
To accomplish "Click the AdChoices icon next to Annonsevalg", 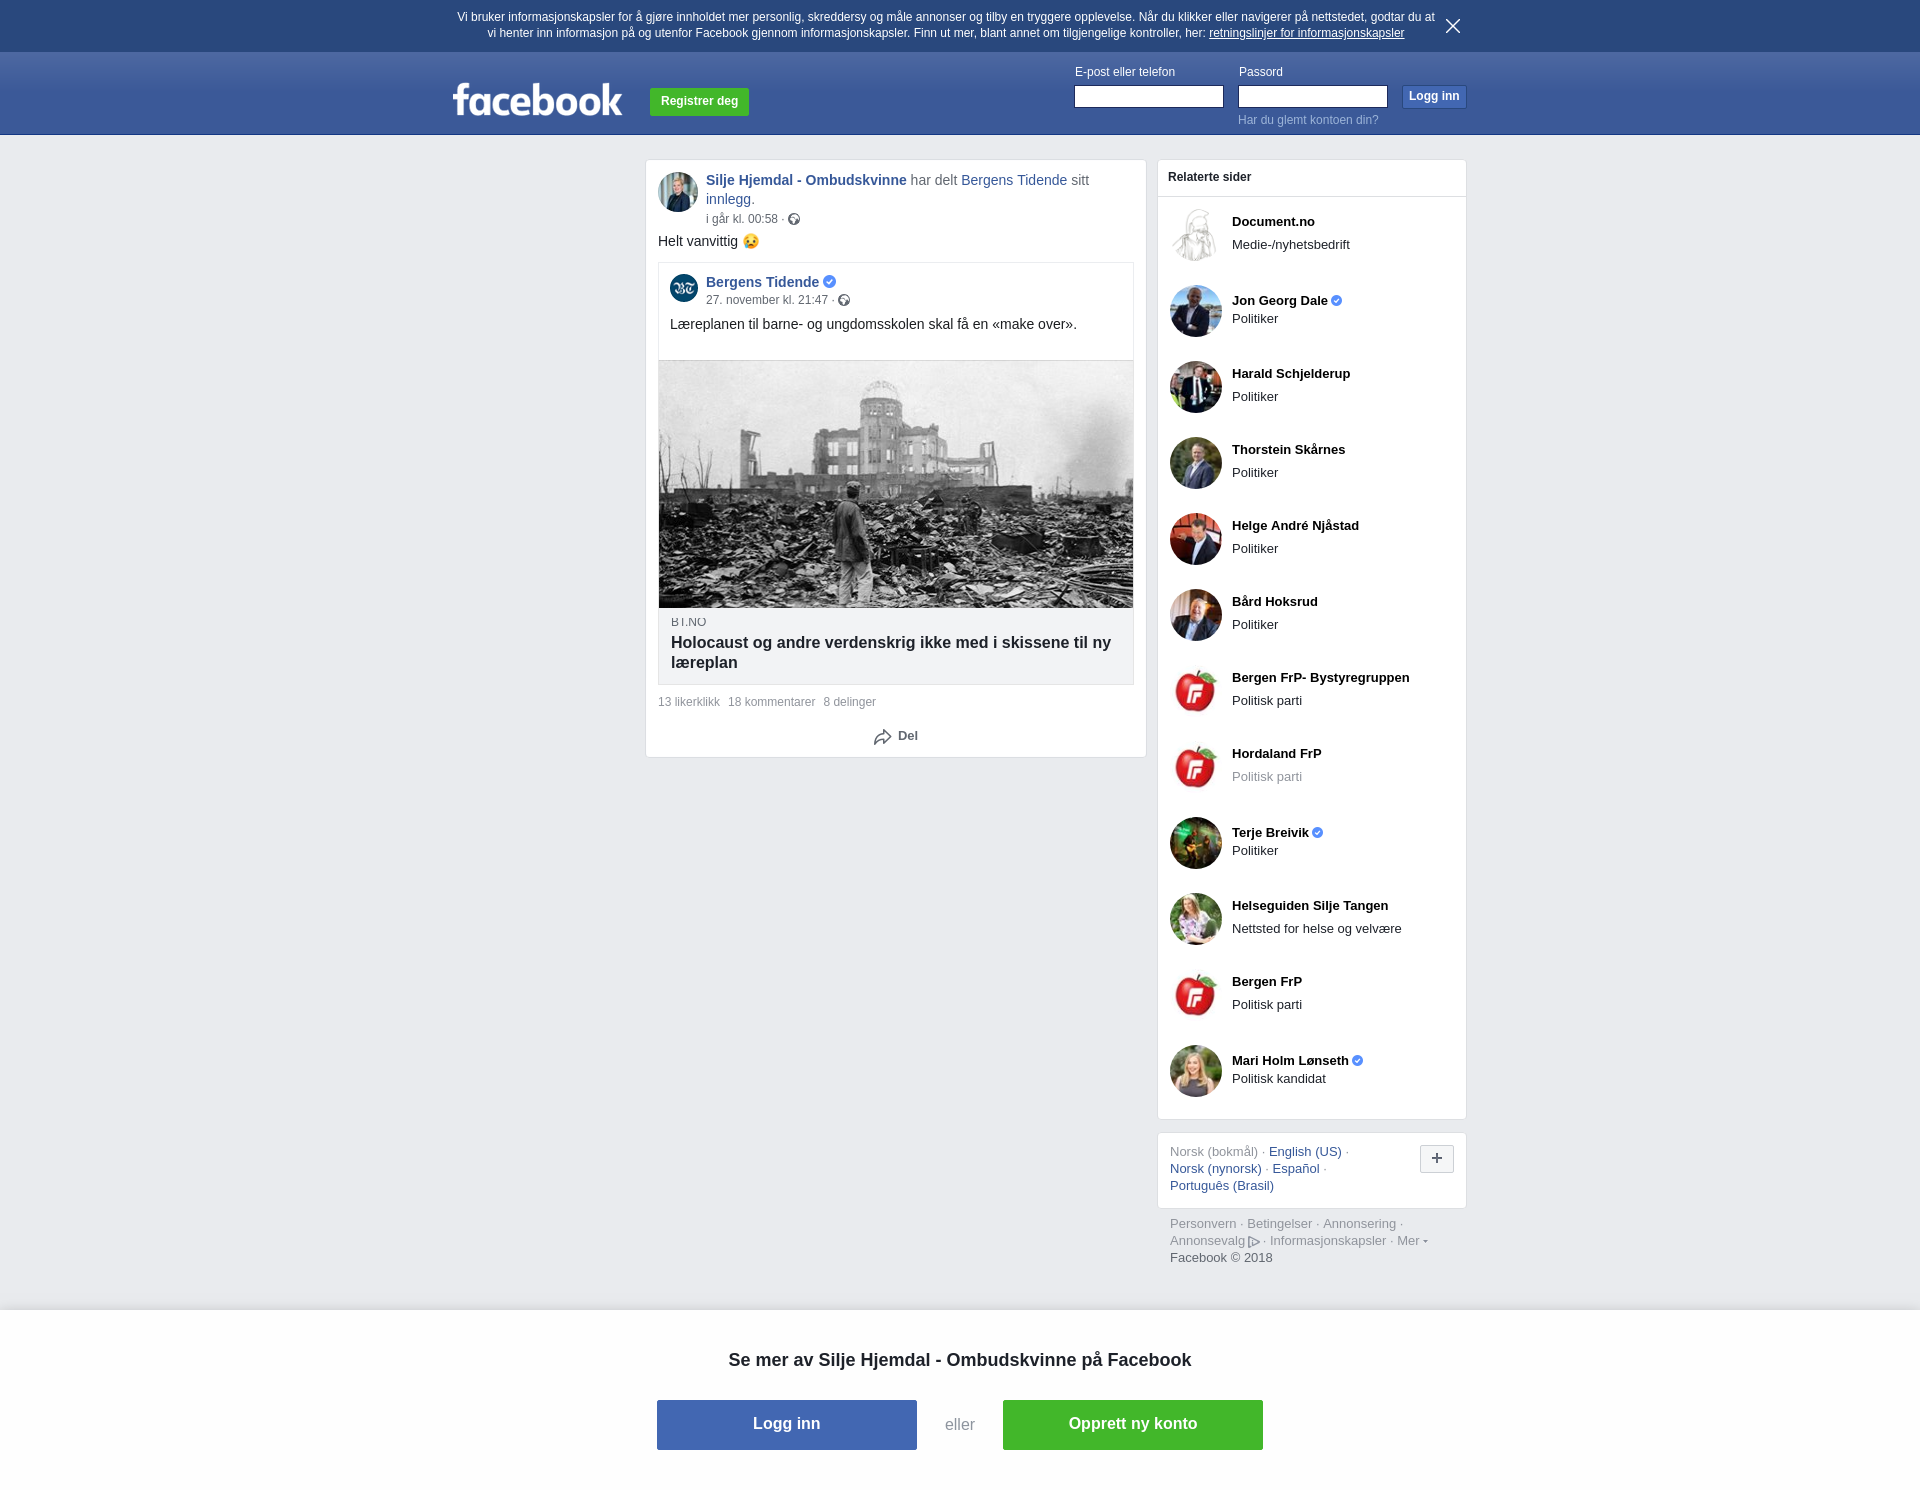I will click(1254, 1242).
